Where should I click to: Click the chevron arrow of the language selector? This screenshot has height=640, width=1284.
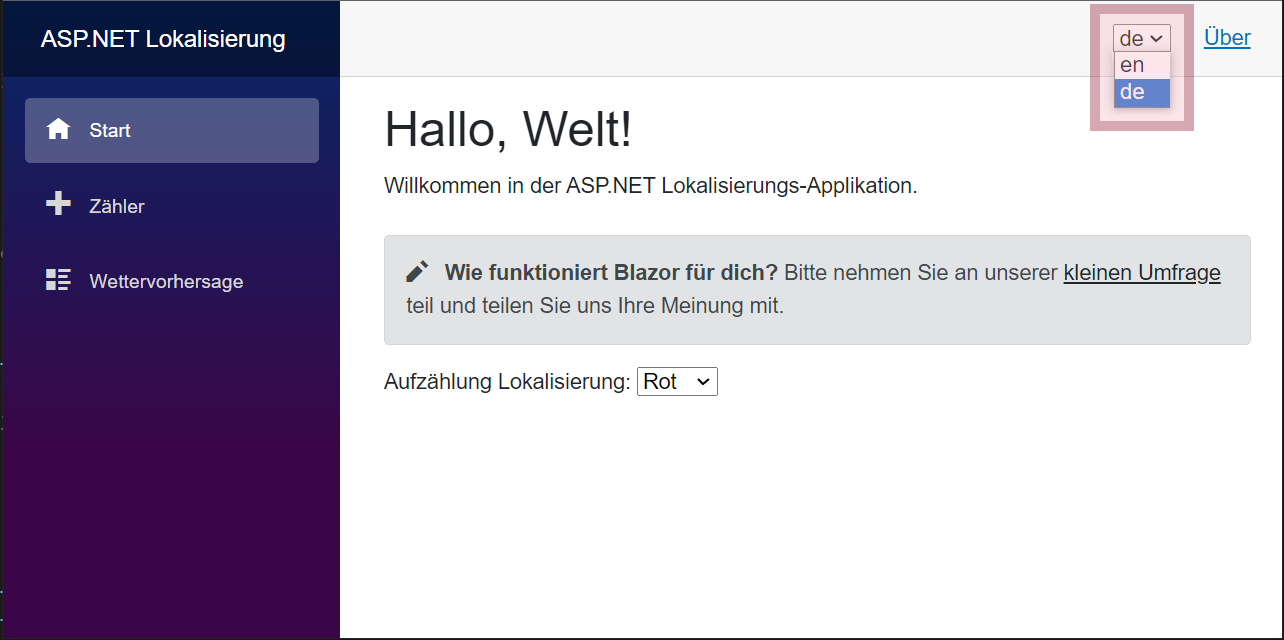(1157, 39)
